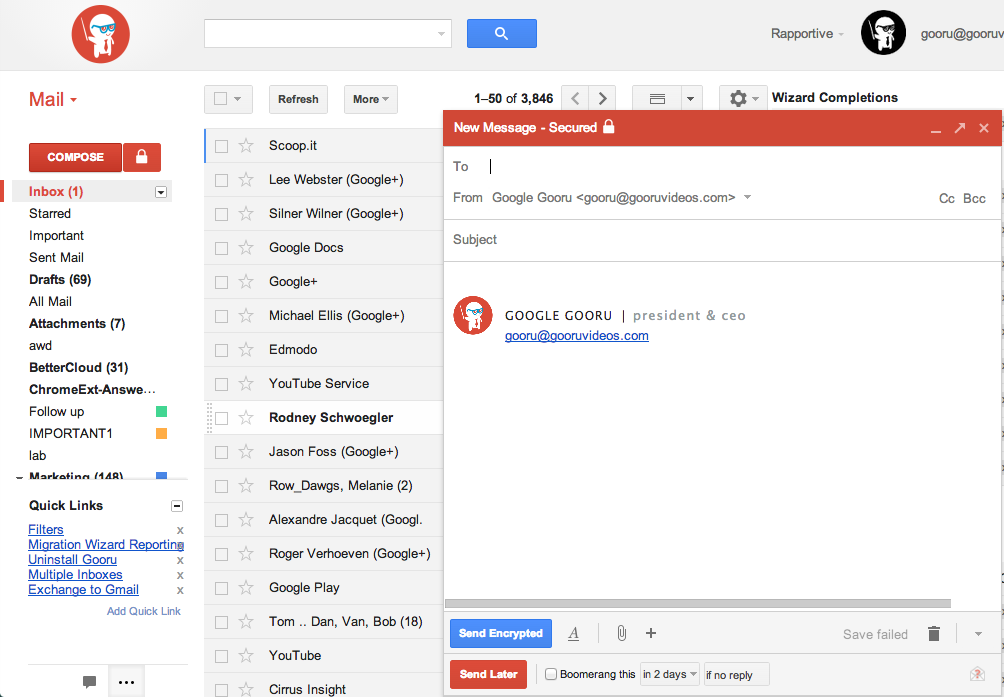The image size is (1004, 697).
Task: Open the From address dropdown
Action: point(747,197)
